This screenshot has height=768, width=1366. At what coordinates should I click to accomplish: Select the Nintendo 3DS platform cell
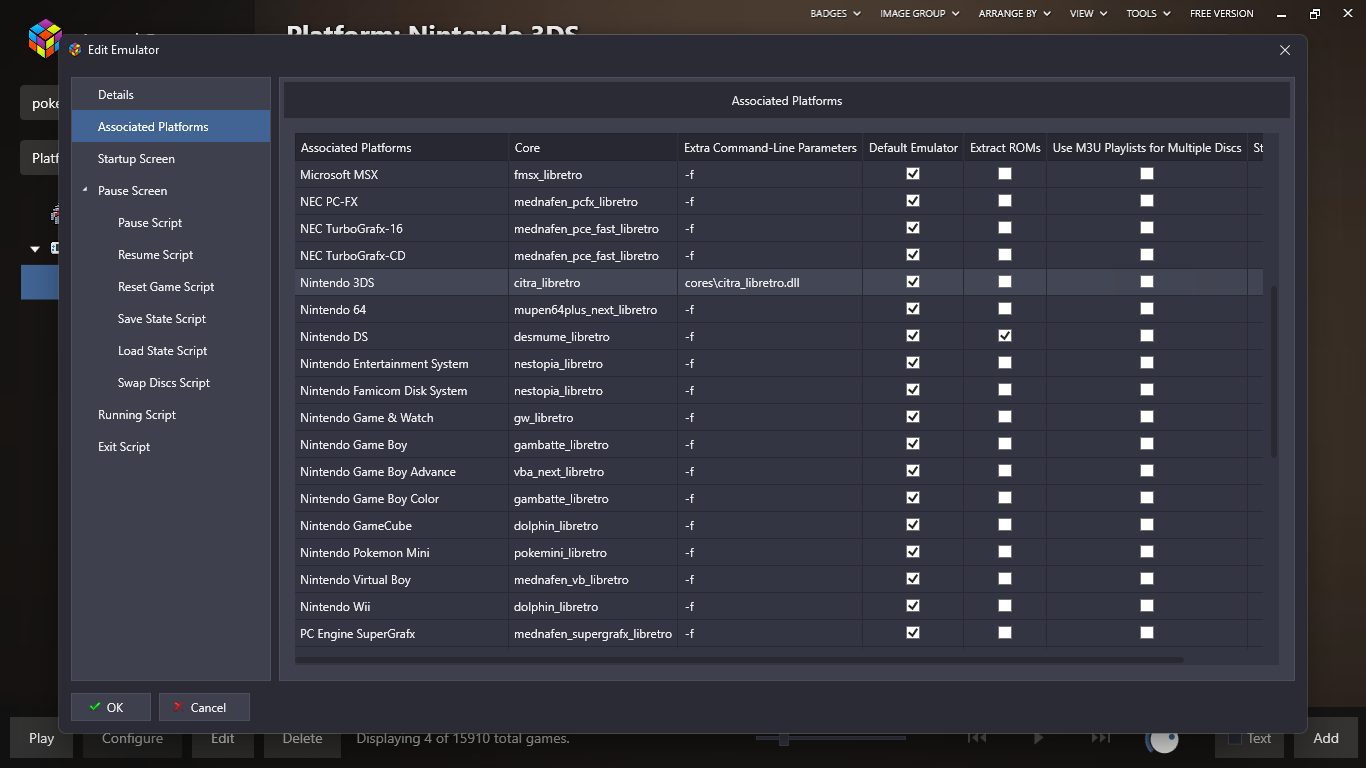click(x=401, y=282)
